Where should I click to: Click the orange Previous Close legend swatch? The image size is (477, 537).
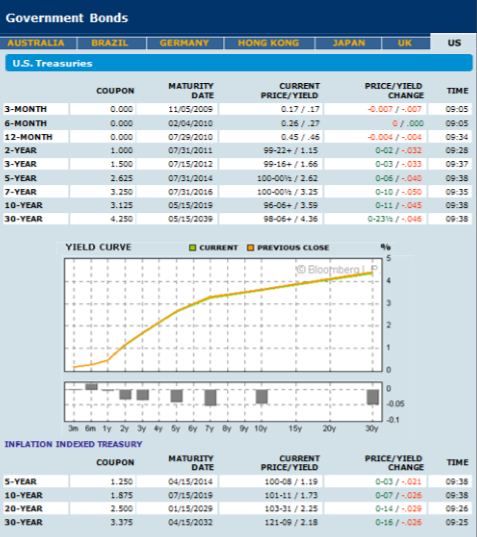(x=250, y=248)
